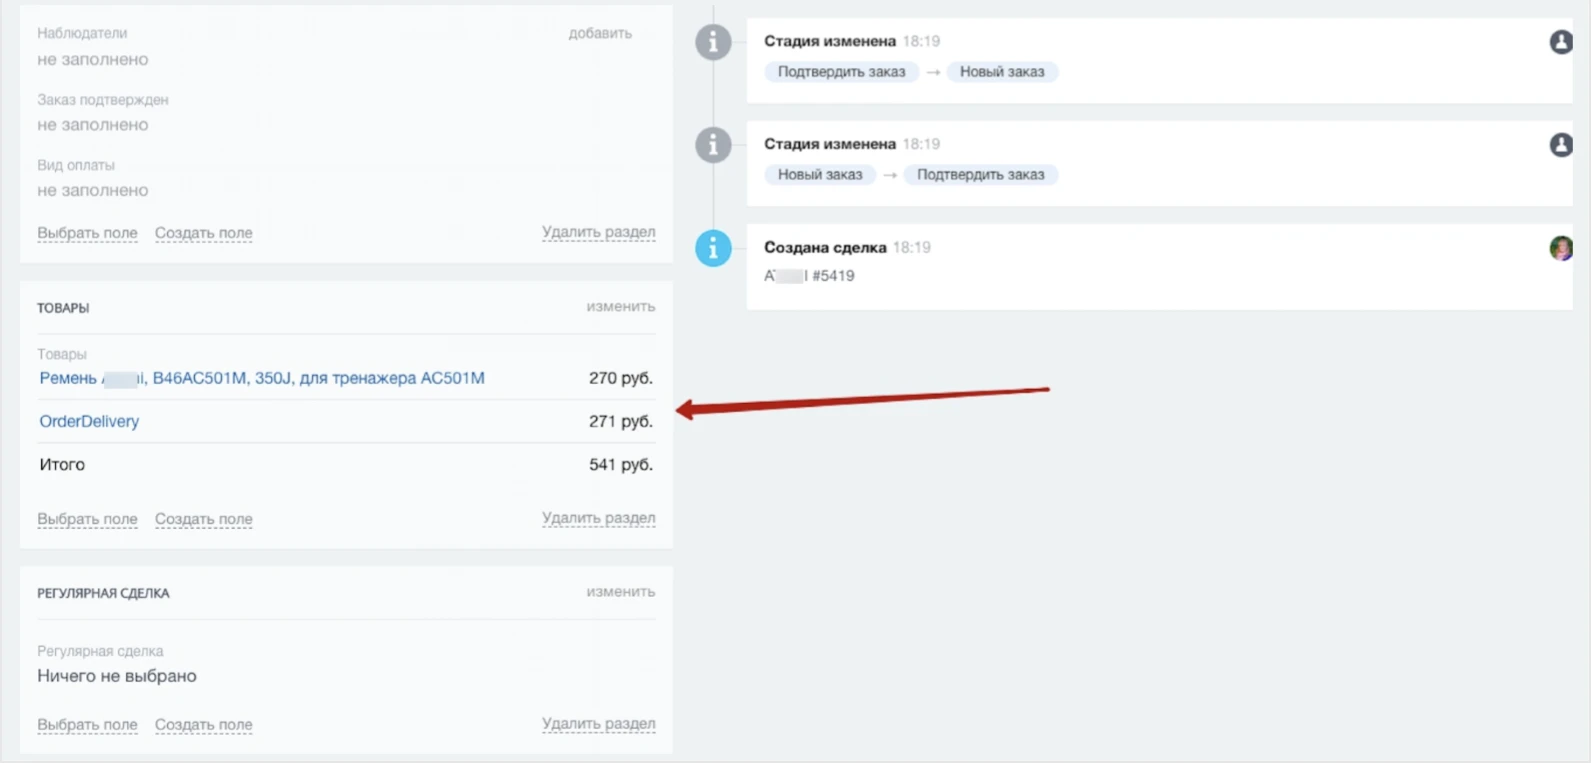Click Создать поле in the Товары section
This screenshot has height=763, width=1591.
tap(203, 519)
